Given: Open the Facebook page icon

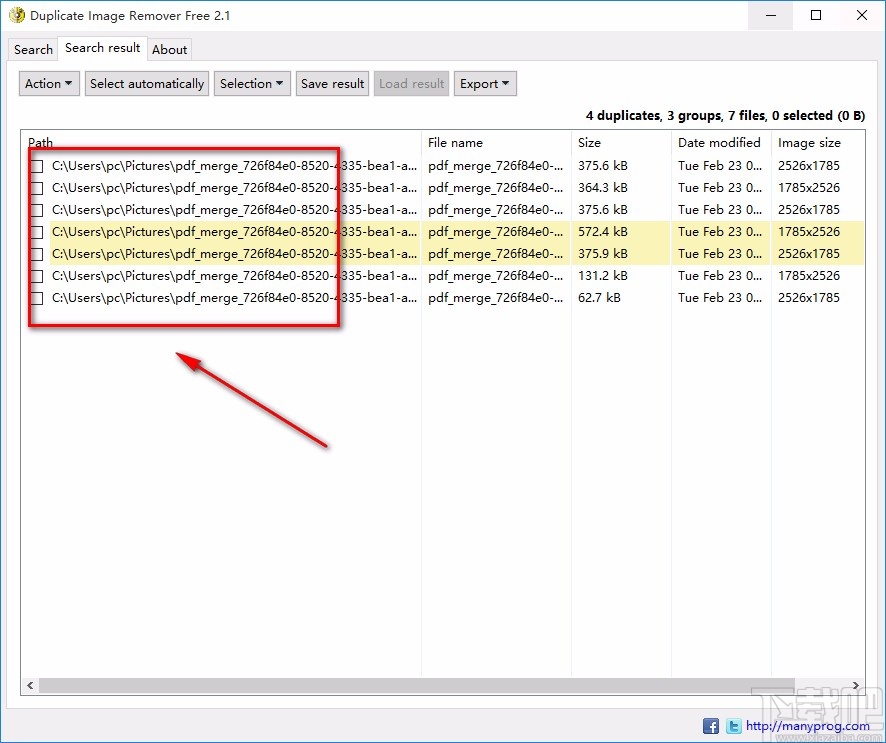Looking at the screenshot, I should [x=710, y=726].
